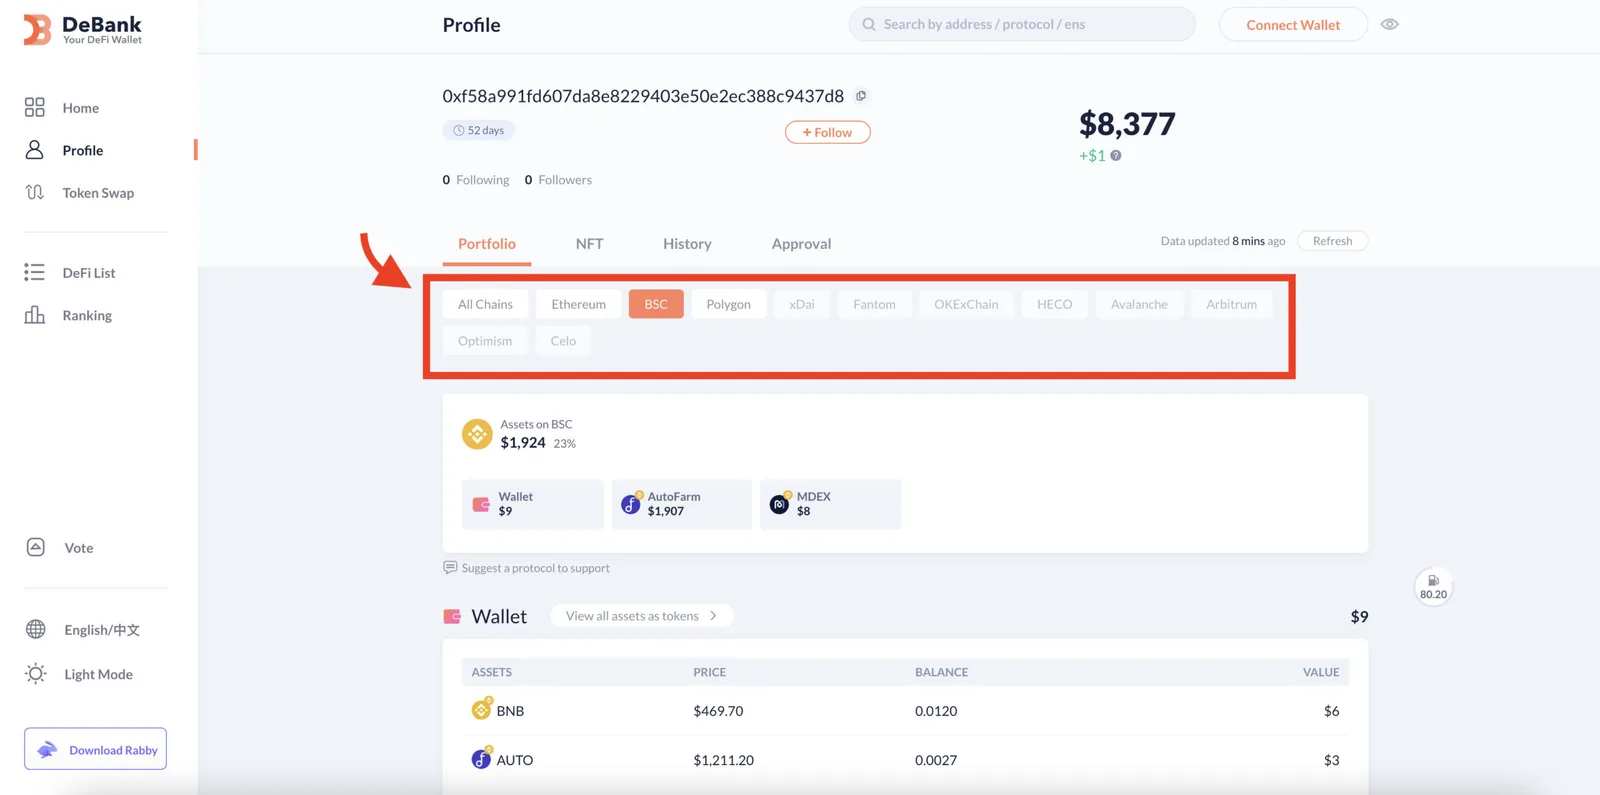This screenshot has width=1600, height=795.
Task: Select Celo chain filter
Action: coord(563,341)
